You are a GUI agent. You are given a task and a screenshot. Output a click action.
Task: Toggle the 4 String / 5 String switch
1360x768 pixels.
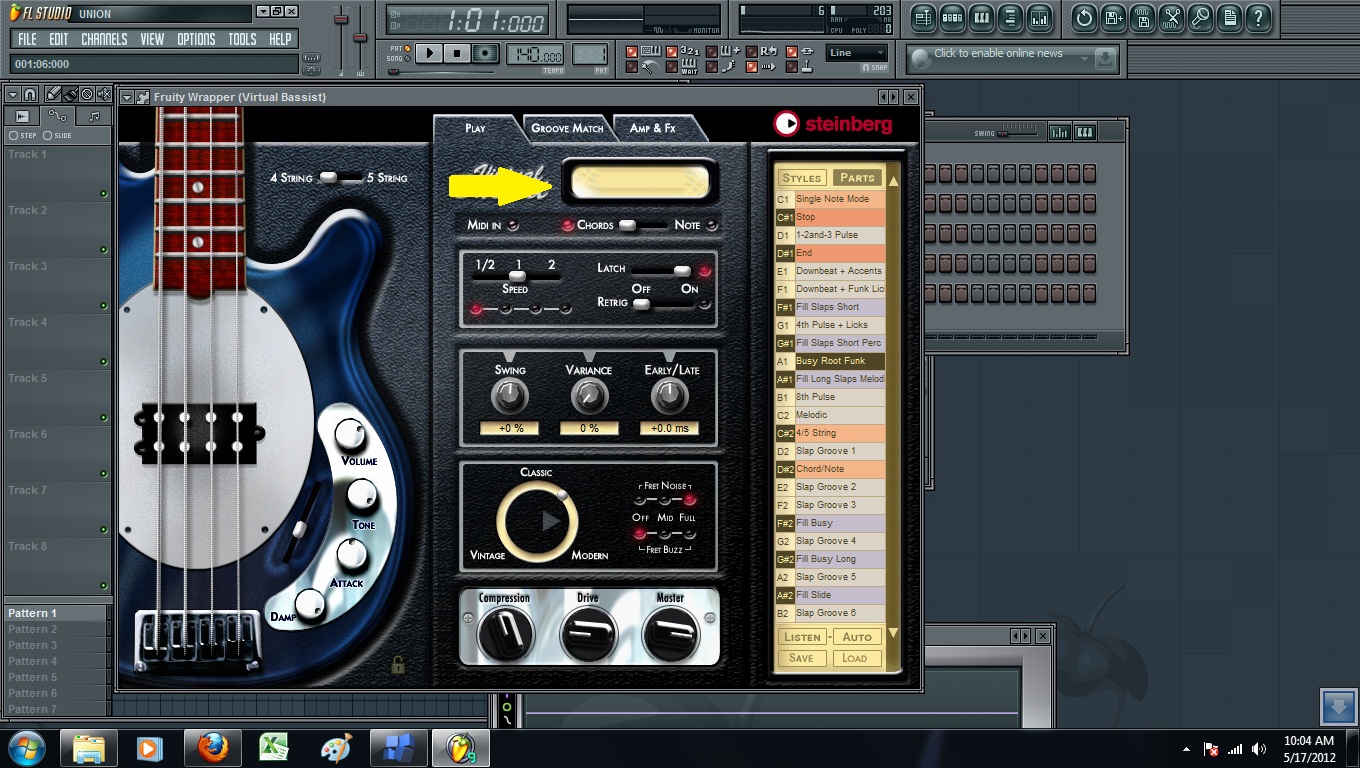click(x=340, y=178)
